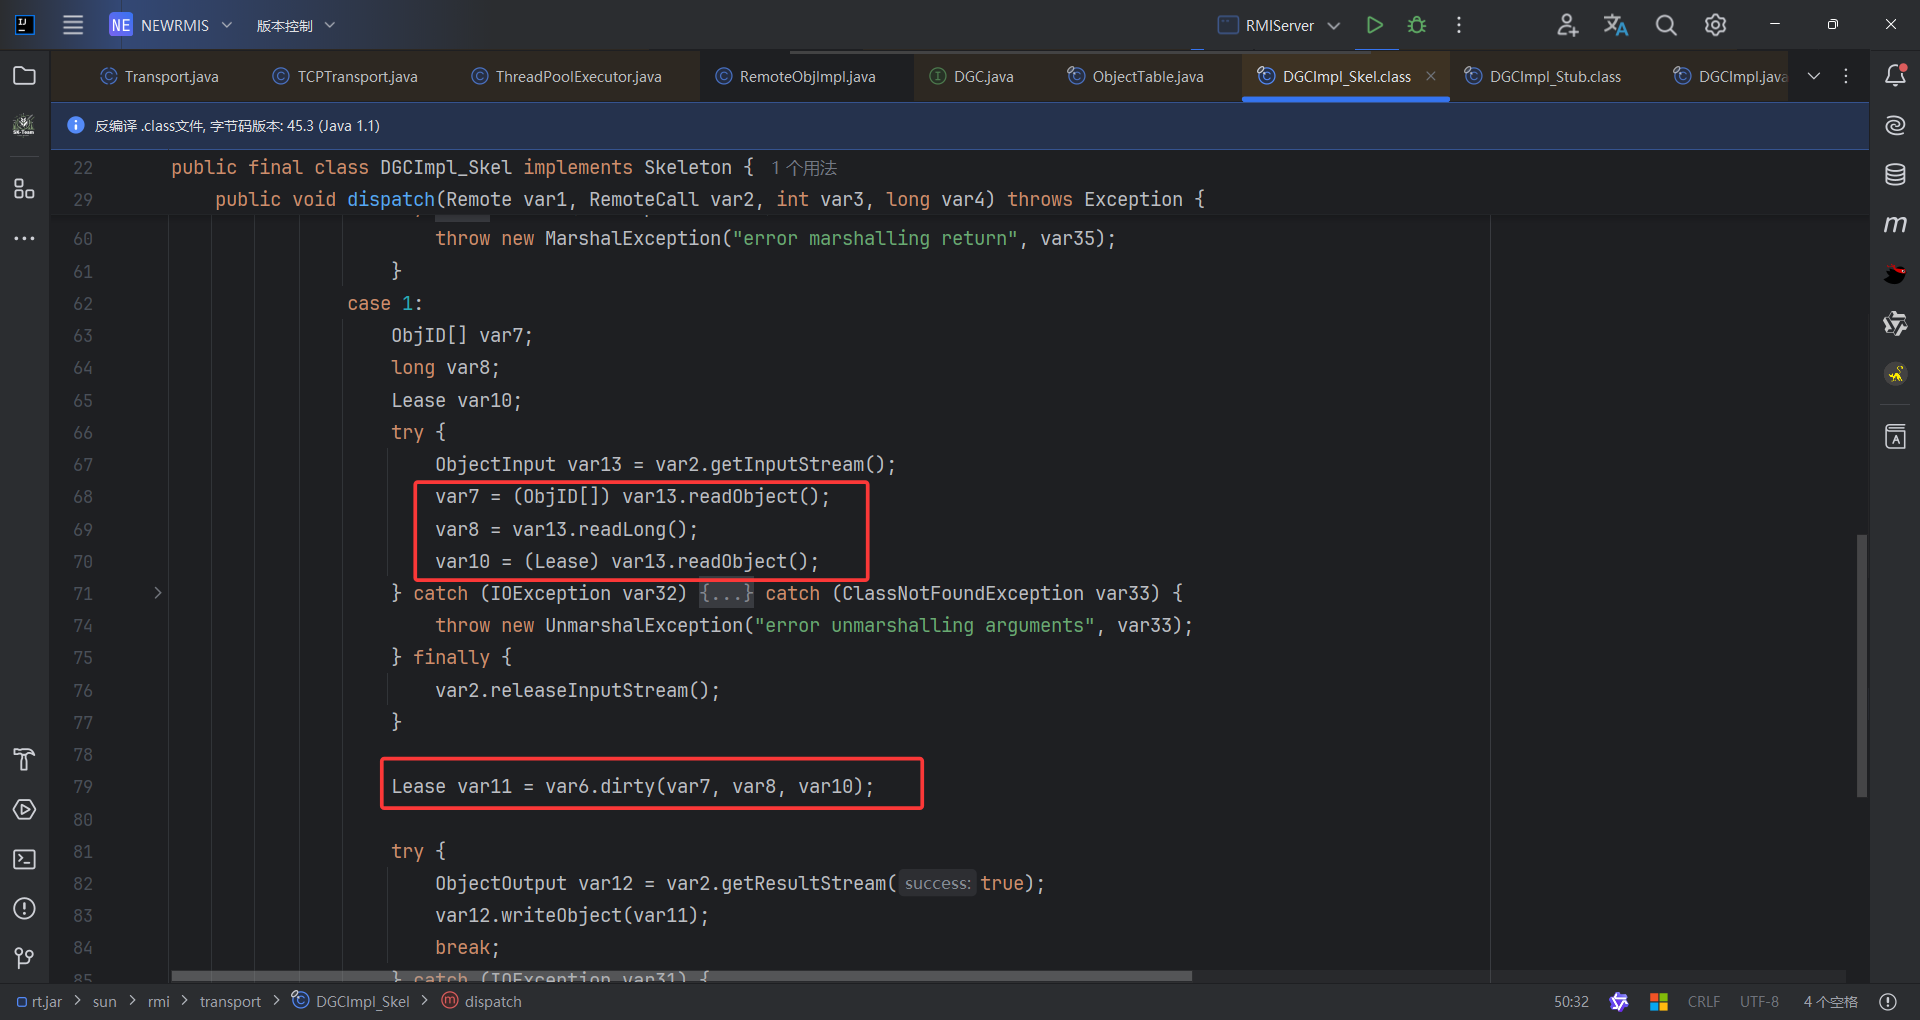Open caret position 50:32 indicator
Screen dimensions: 1920x1020
(1571, 1002)
